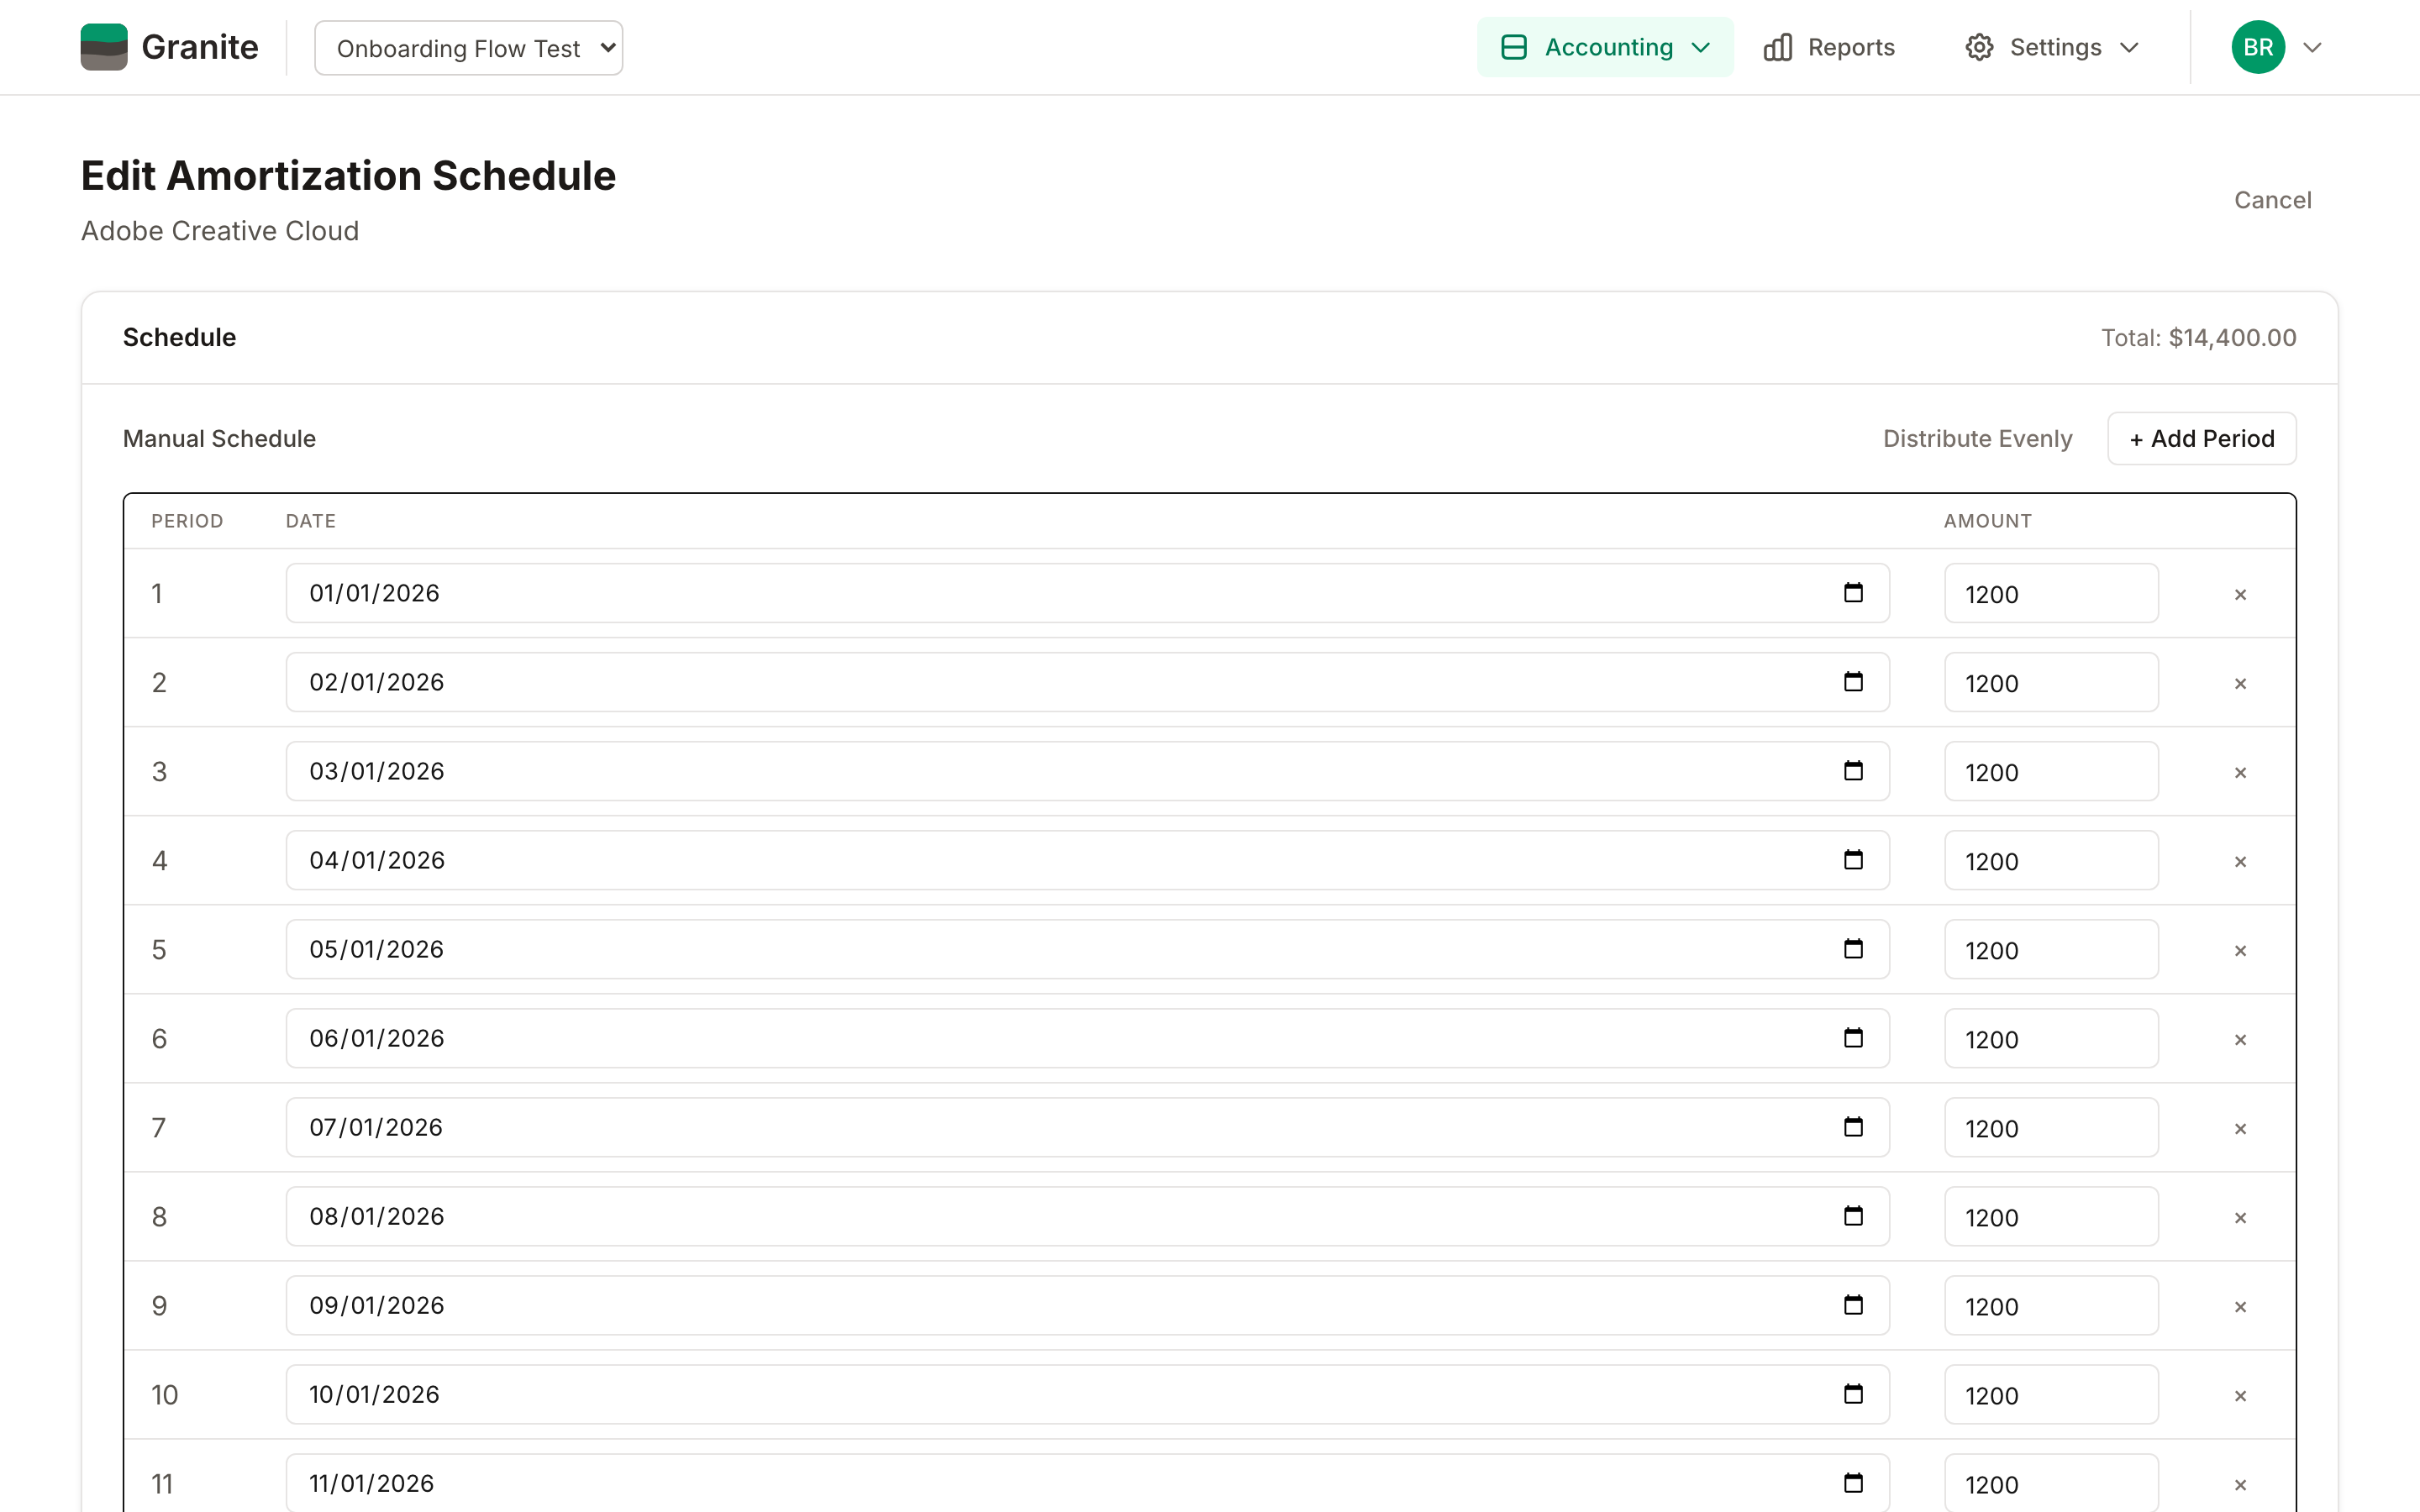Remove period 6 row
Image resolution: width=2420 pixels, height=1512 pixels.
click(x=2240, y=1039)
